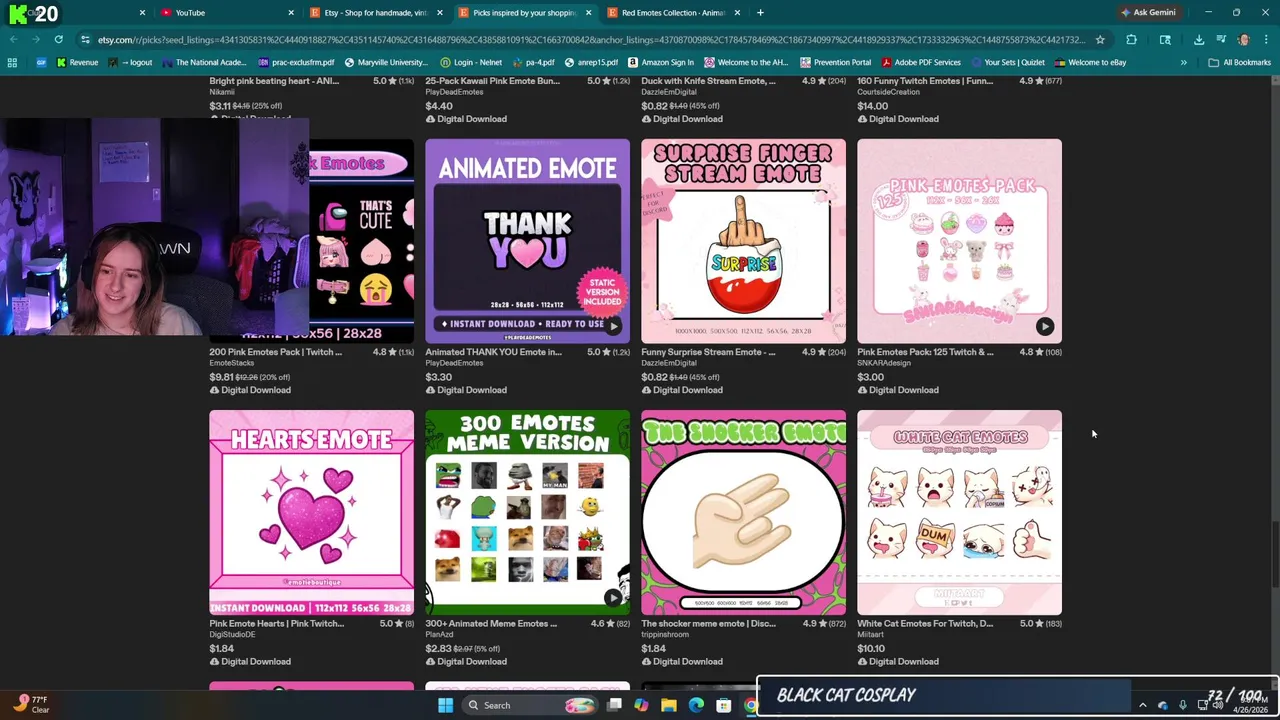Close the Red Emotes Collection tab
Image resolution: width=1280 pixels, height=720 pixels.
pos(737,13)
